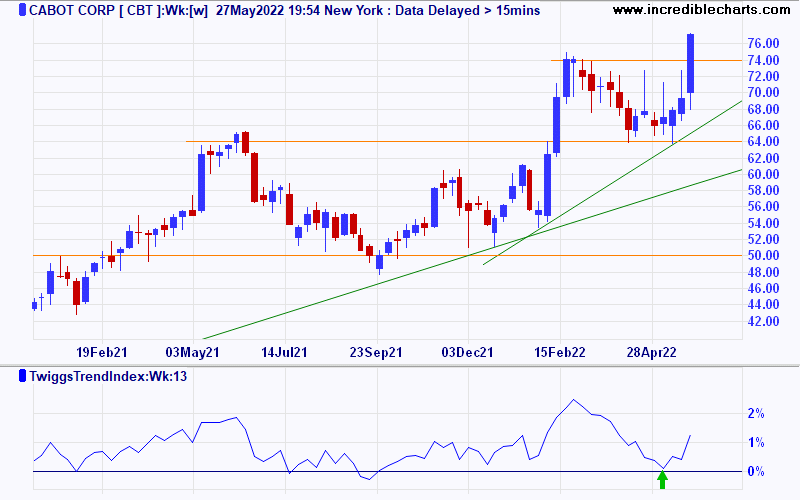The height and width of the screenshot is (500, 800).
Task: Click the blue marker beside CABOT CORP title
Action: [x=22, y=10]
